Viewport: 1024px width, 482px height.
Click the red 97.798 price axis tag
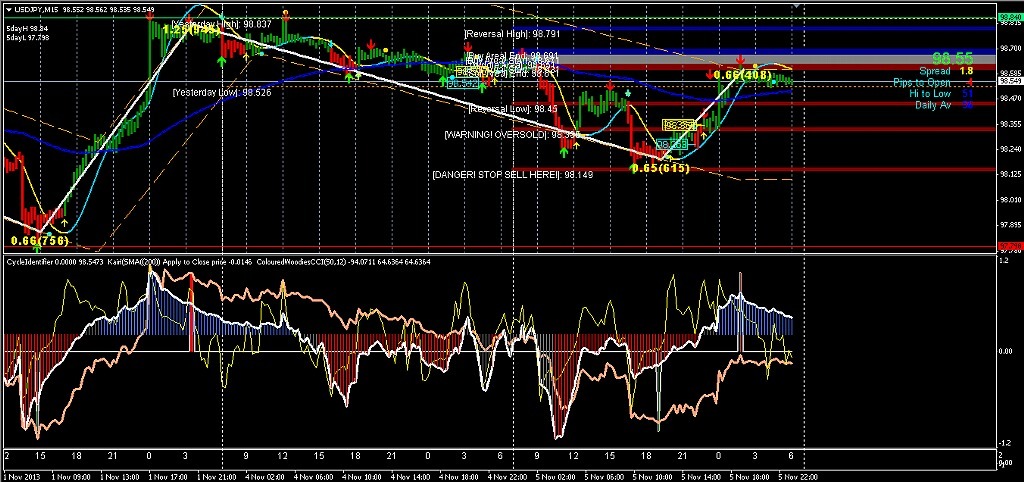(1010, 247)
